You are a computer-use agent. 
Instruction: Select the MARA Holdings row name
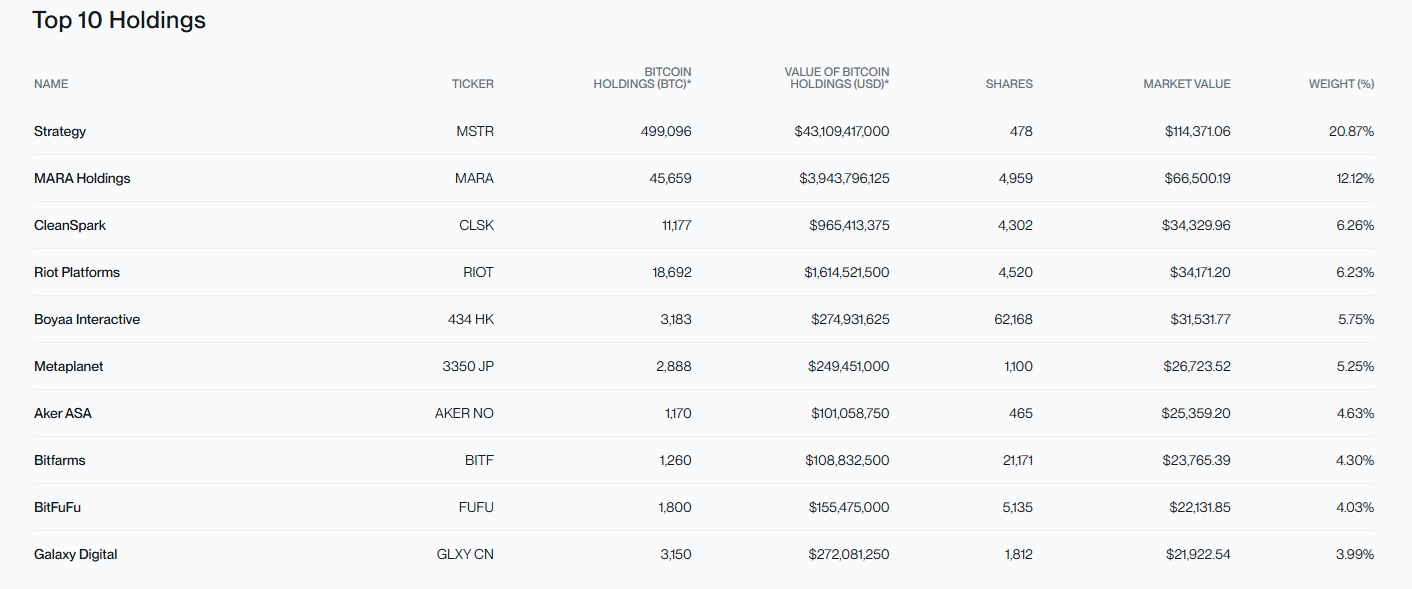click(x=82, y=178)
